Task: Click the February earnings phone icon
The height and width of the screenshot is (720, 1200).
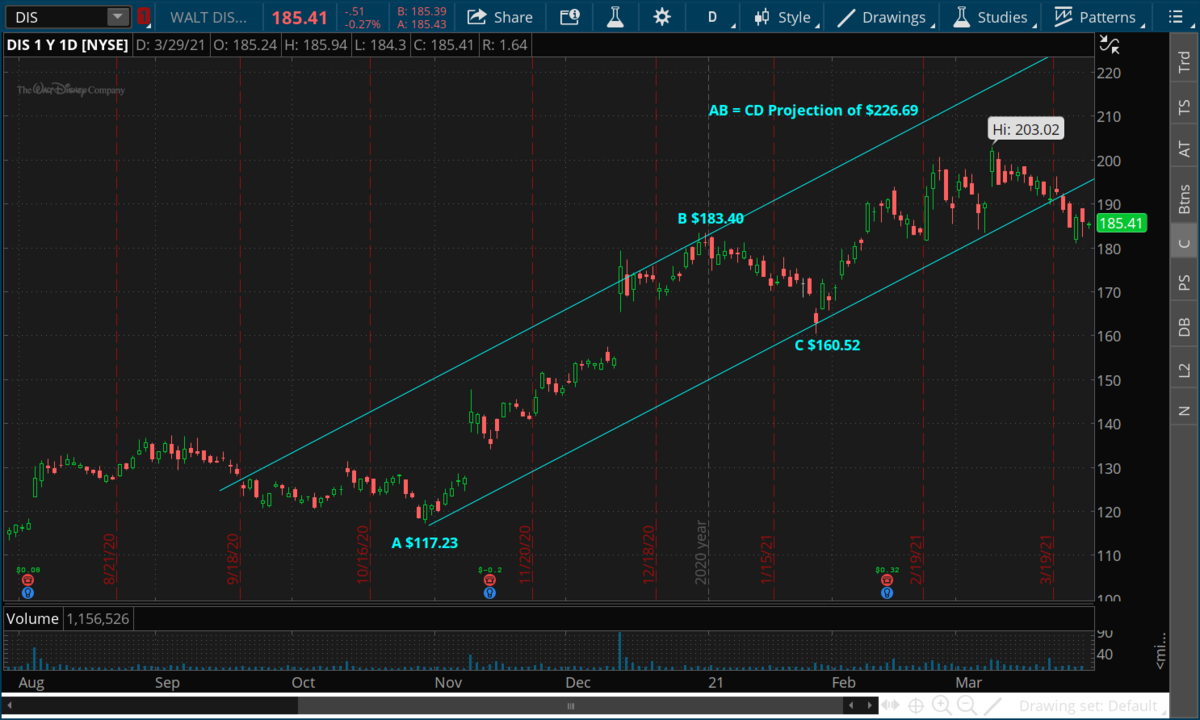Action: pyautogui.click(x=887, y=580)
